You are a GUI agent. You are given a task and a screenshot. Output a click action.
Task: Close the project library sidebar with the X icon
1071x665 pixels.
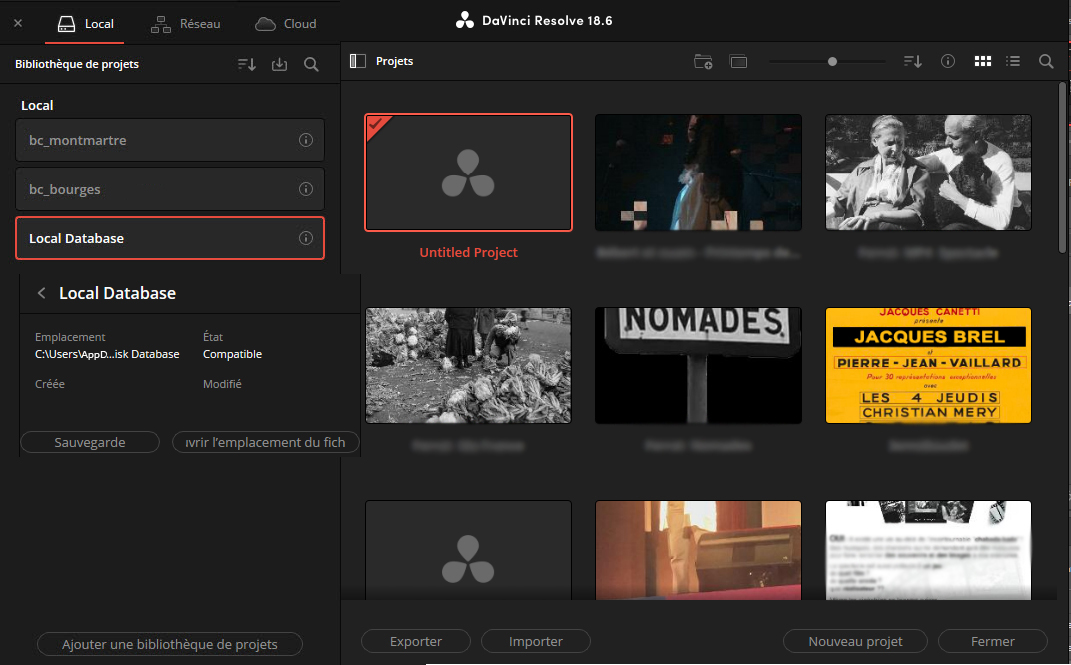point(18,23)
